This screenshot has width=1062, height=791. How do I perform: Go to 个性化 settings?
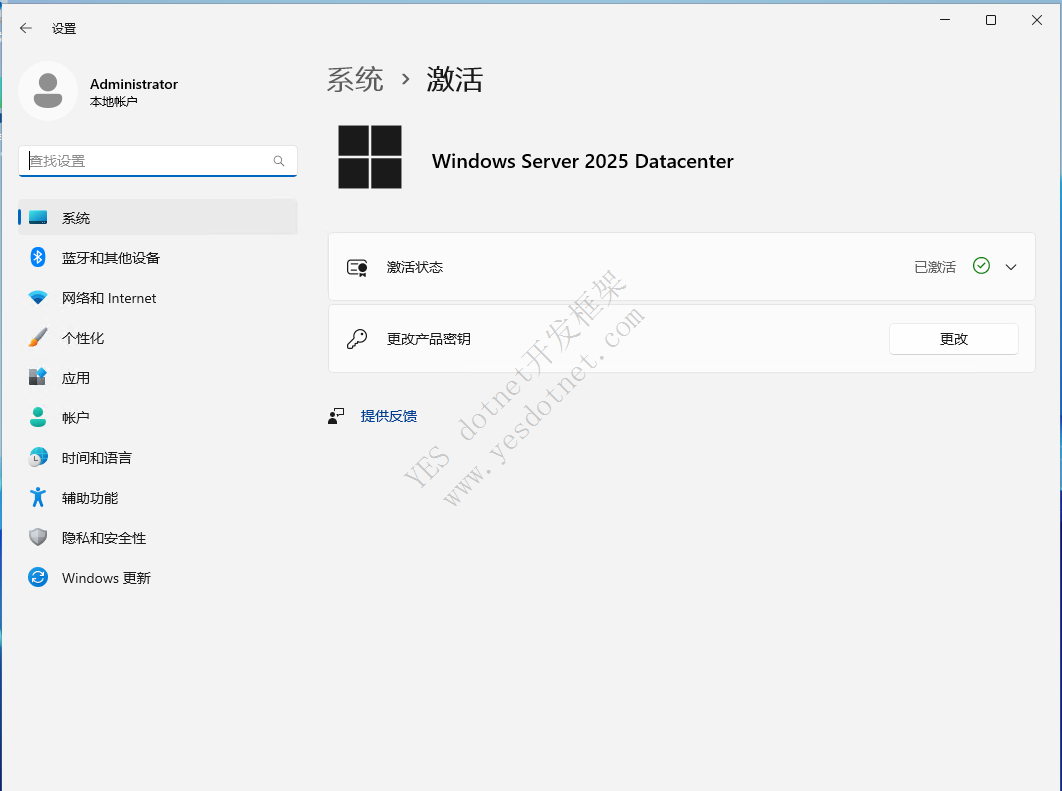click(158, 337)
